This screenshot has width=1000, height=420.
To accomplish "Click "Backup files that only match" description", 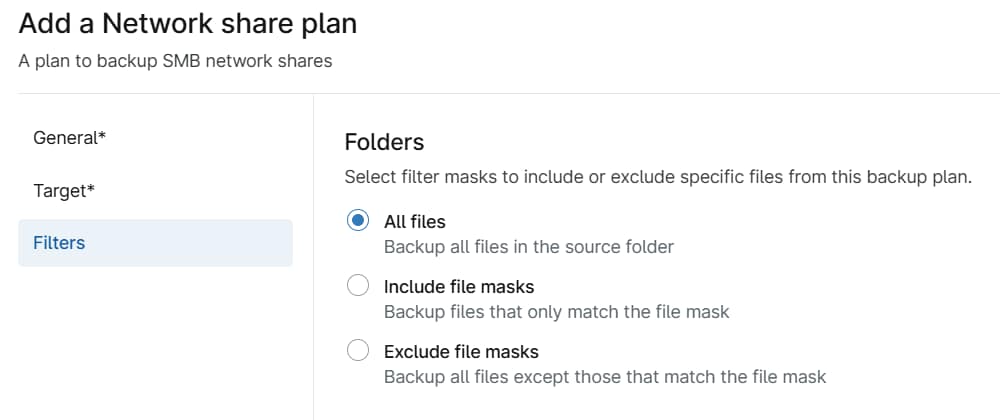I will [557, 312].
